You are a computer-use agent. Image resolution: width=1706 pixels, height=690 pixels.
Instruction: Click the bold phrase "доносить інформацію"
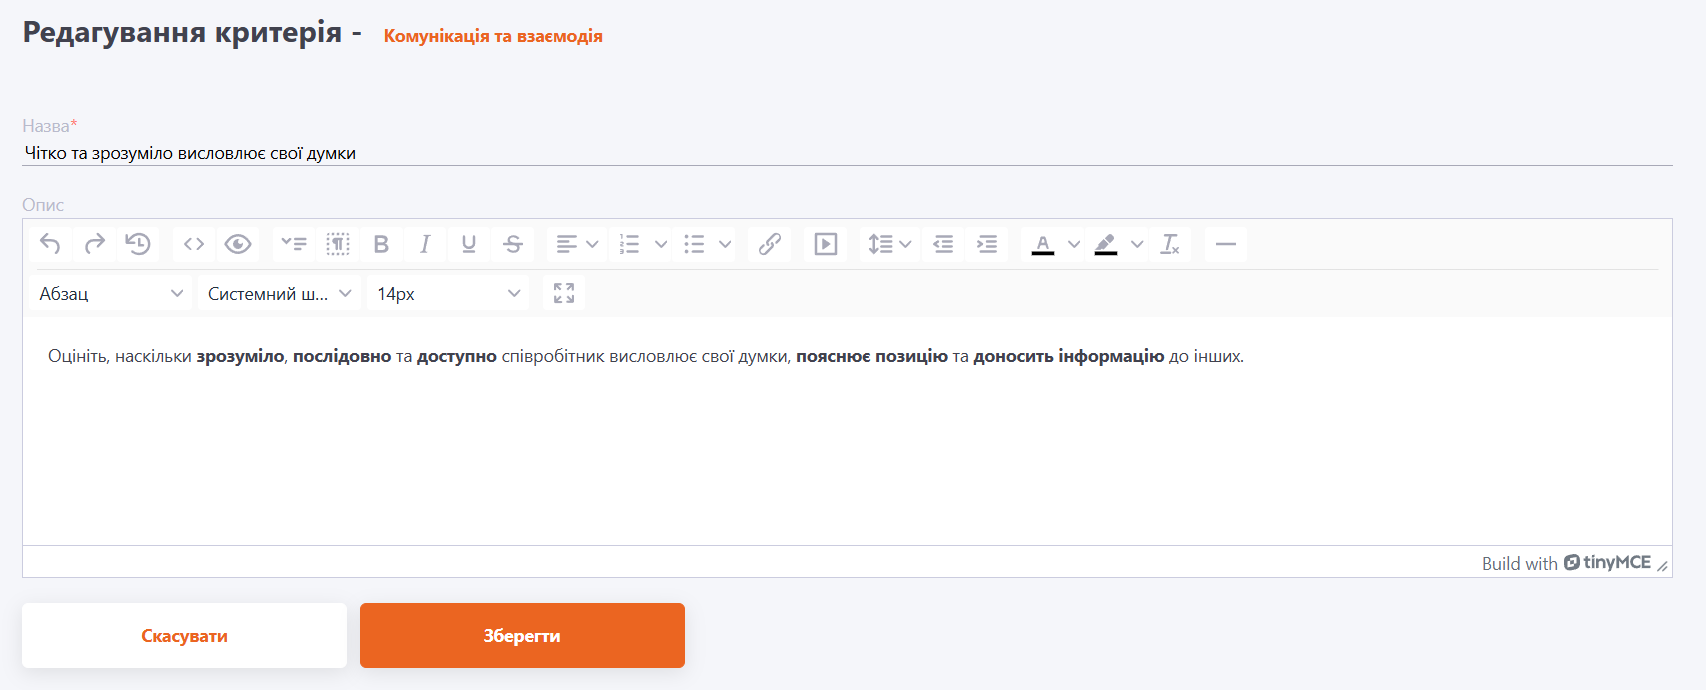tap(1069, 356)
